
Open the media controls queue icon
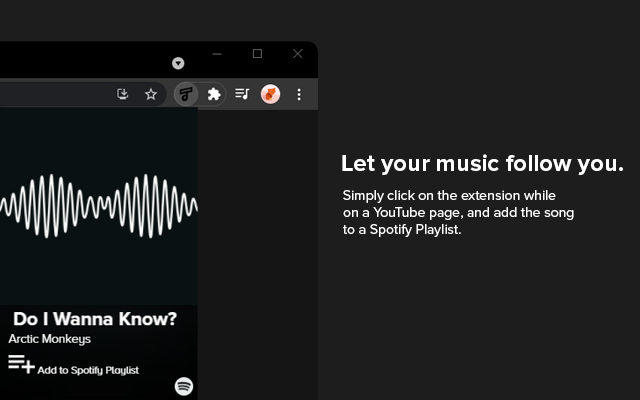[x=242, y=94]
